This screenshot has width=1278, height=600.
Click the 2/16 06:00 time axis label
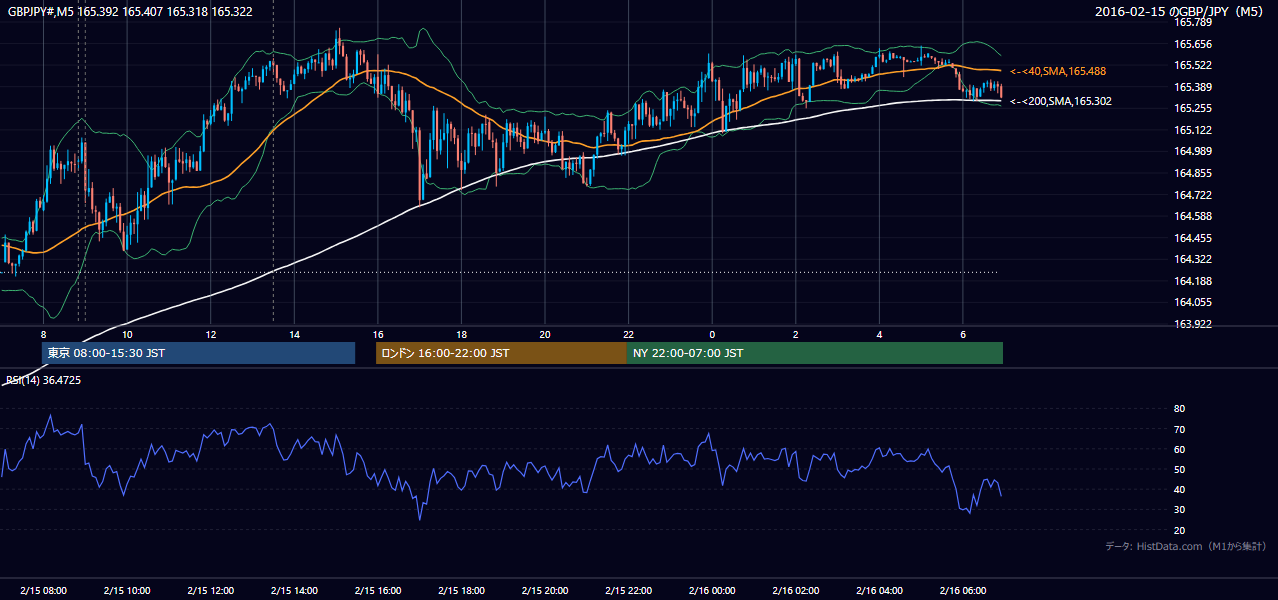pyautogui.click(x=963, y=591)
